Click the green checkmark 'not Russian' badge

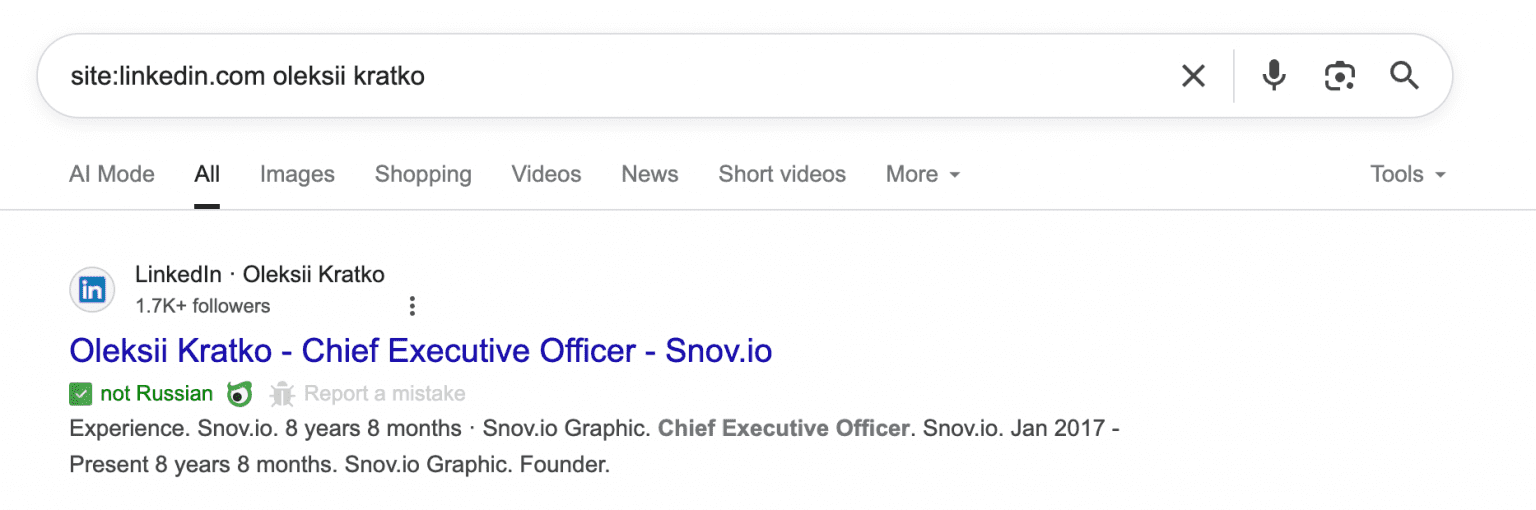81,394
